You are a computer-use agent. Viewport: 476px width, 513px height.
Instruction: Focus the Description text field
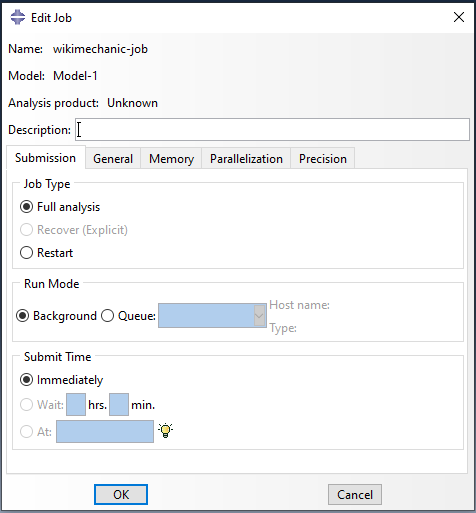coord(272,129)
